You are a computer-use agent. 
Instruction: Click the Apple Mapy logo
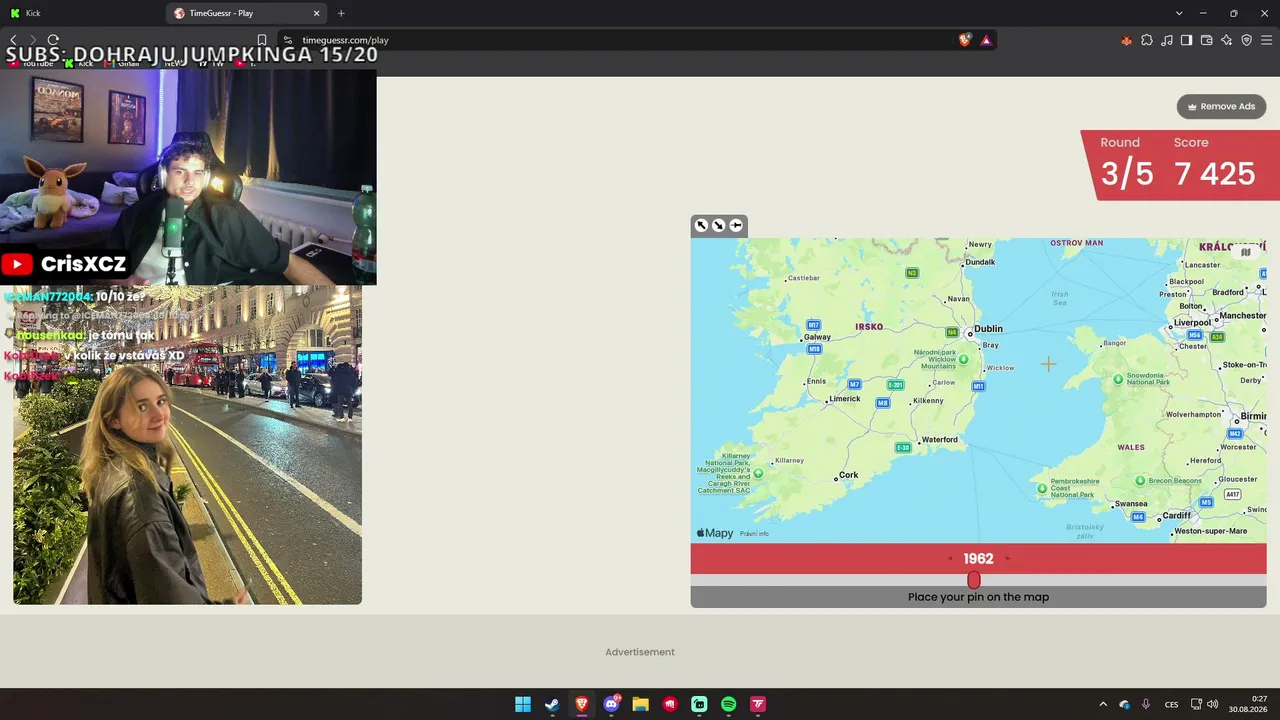tap(715, 533)
